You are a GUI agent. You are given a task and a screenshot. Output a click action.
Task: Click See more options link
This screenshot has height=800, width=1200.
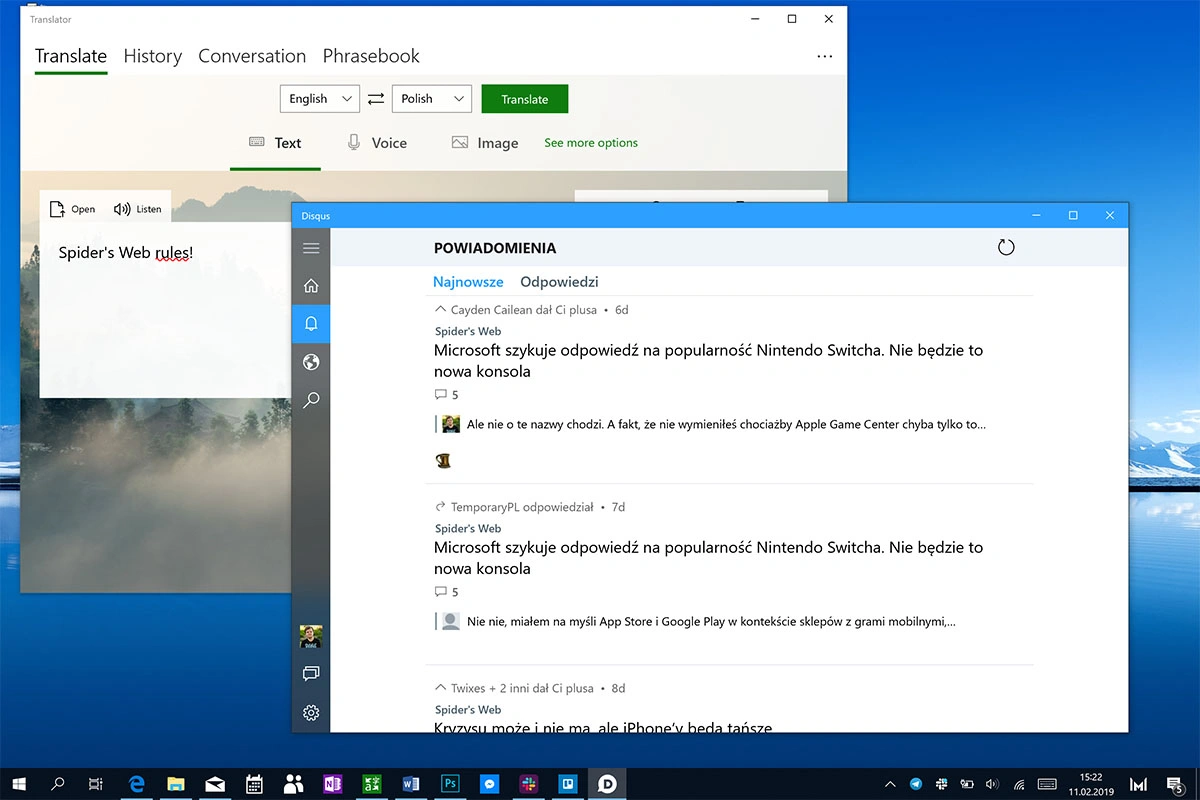click(591, 143)
